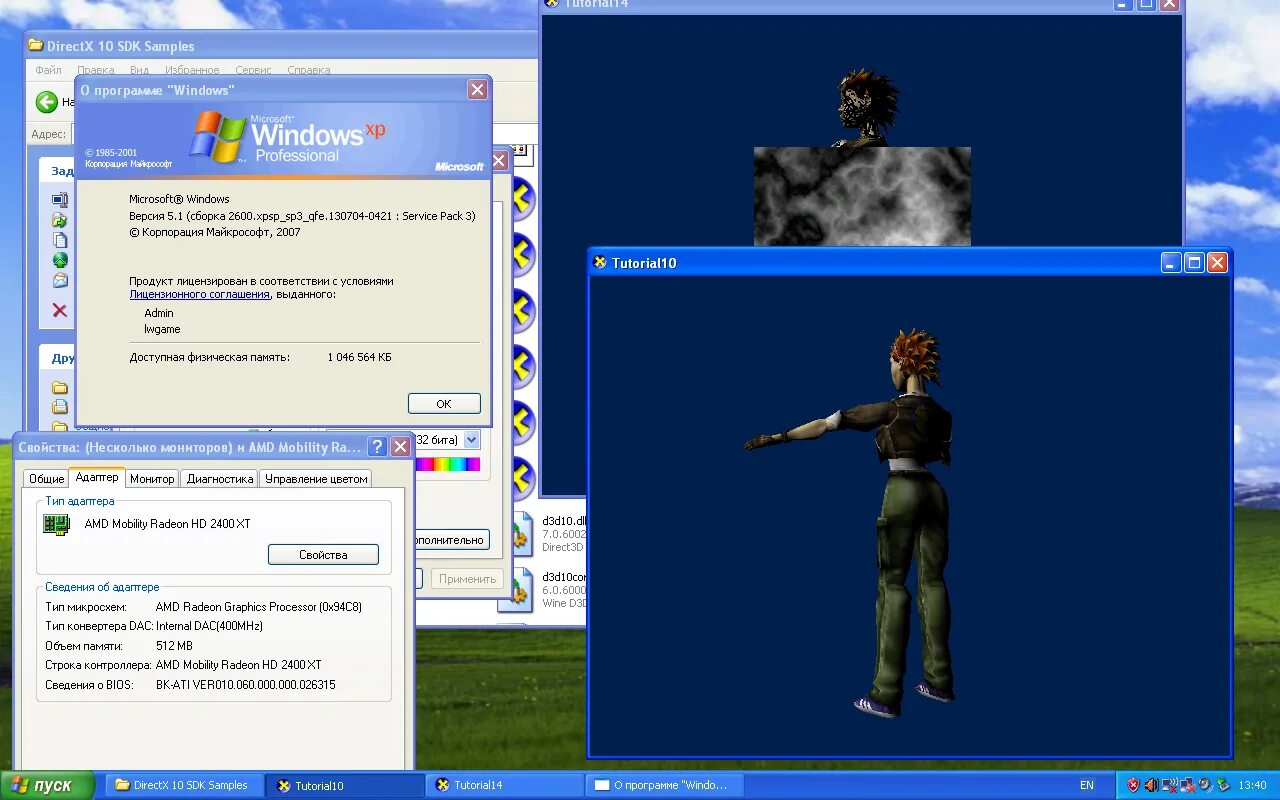Click the Свойства button for the adapter
This screenshot has height=800, width=1280.
(323, 555)
